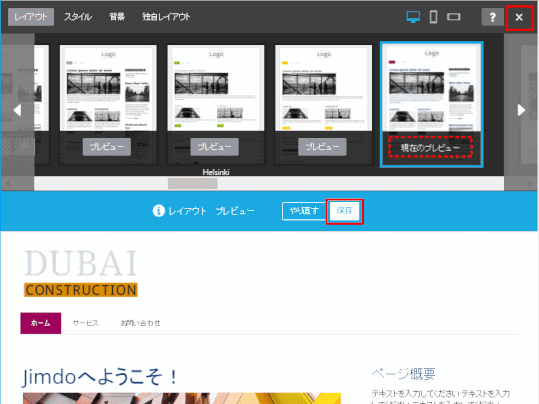Open the お問い合わせ navigation item

[140, 323]
